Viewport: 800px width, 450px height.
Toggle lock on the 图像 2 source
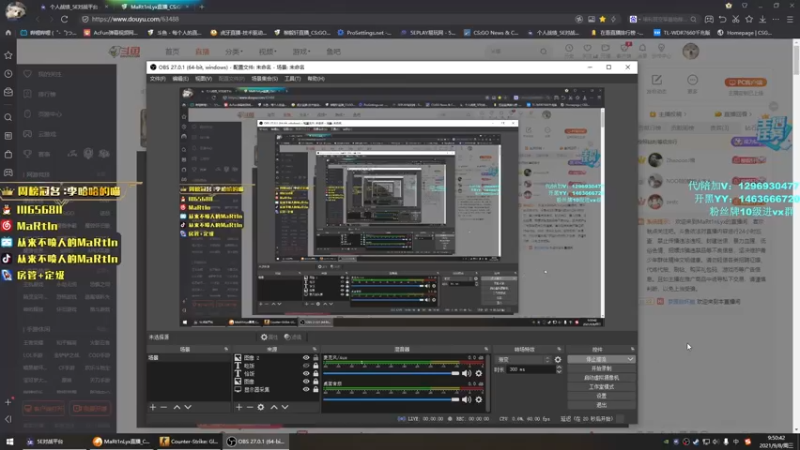315,358
